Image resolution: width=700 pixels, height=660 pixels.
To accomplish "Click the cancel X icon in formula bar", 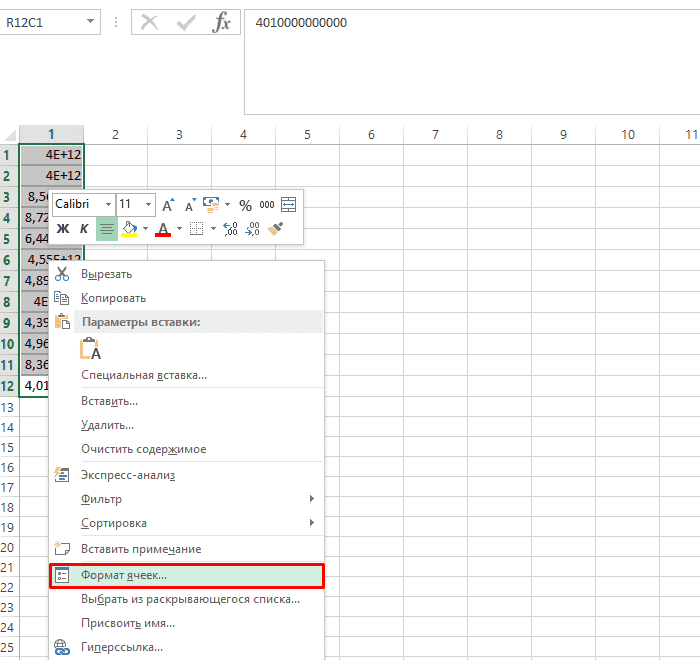I will 150,22.
